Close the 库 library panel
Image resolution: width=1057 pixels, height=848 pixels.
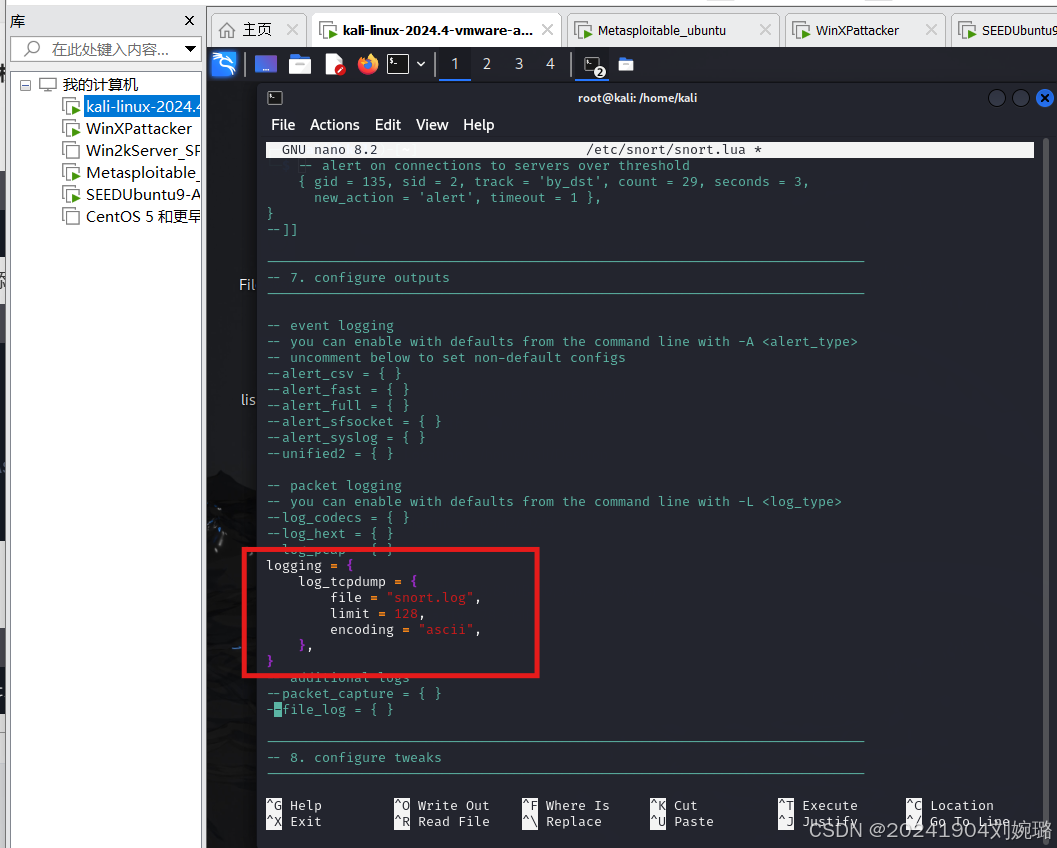[x=189, y=21]
